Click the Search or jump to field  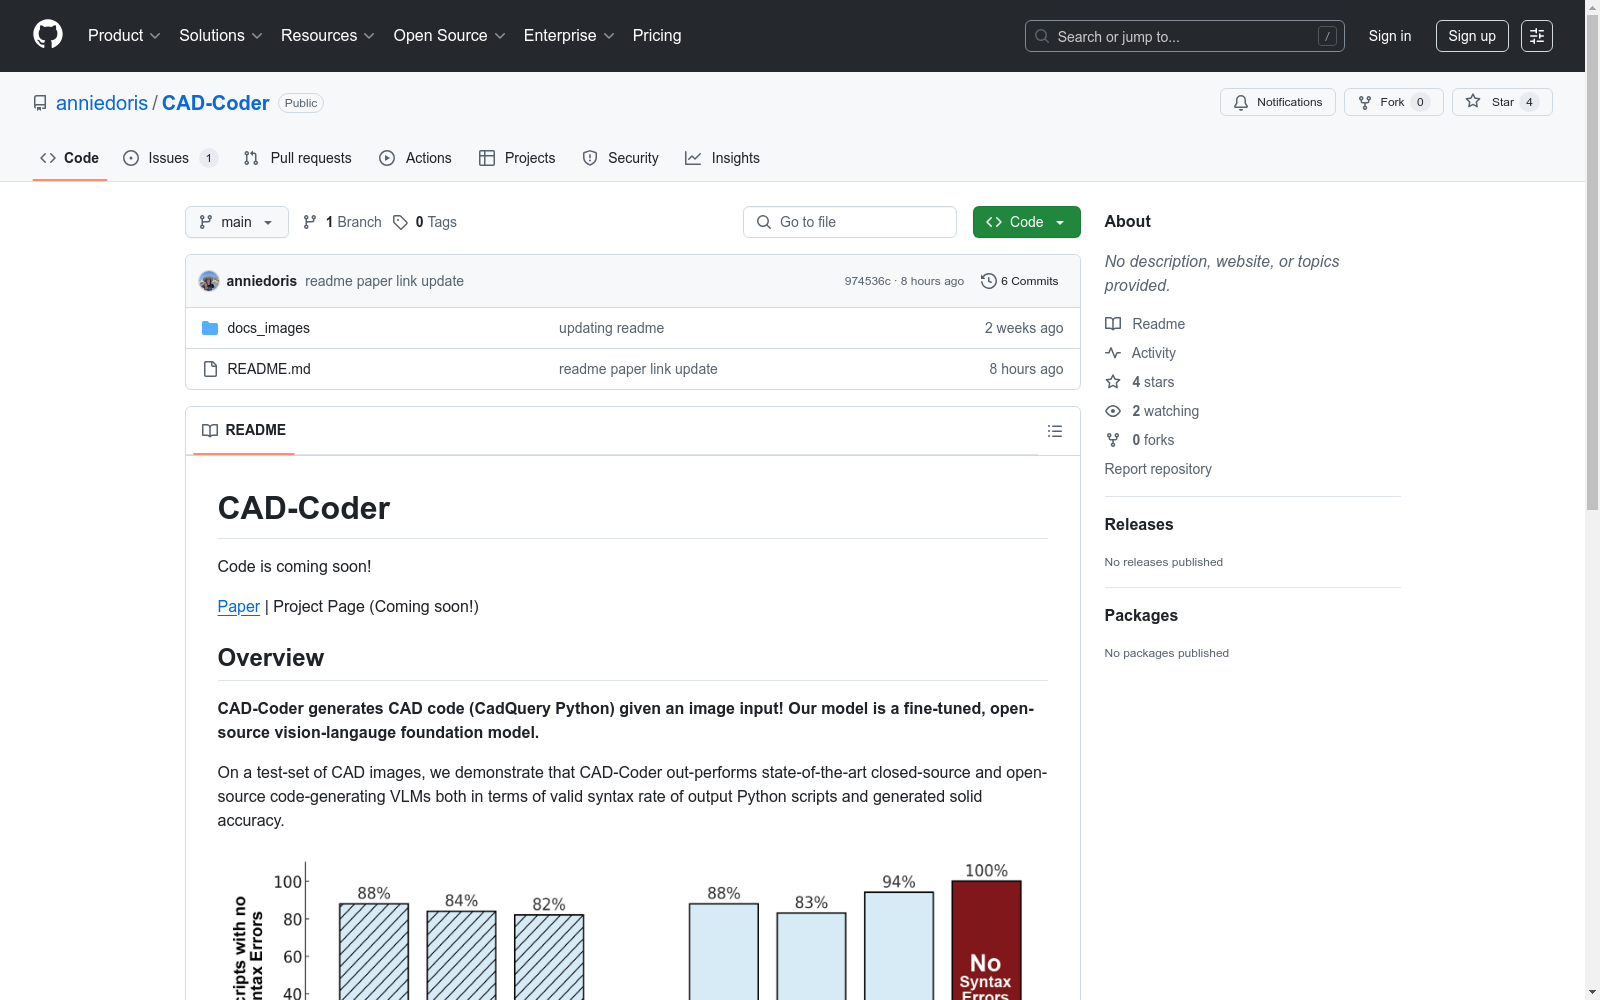click(x=1185, y=36)
